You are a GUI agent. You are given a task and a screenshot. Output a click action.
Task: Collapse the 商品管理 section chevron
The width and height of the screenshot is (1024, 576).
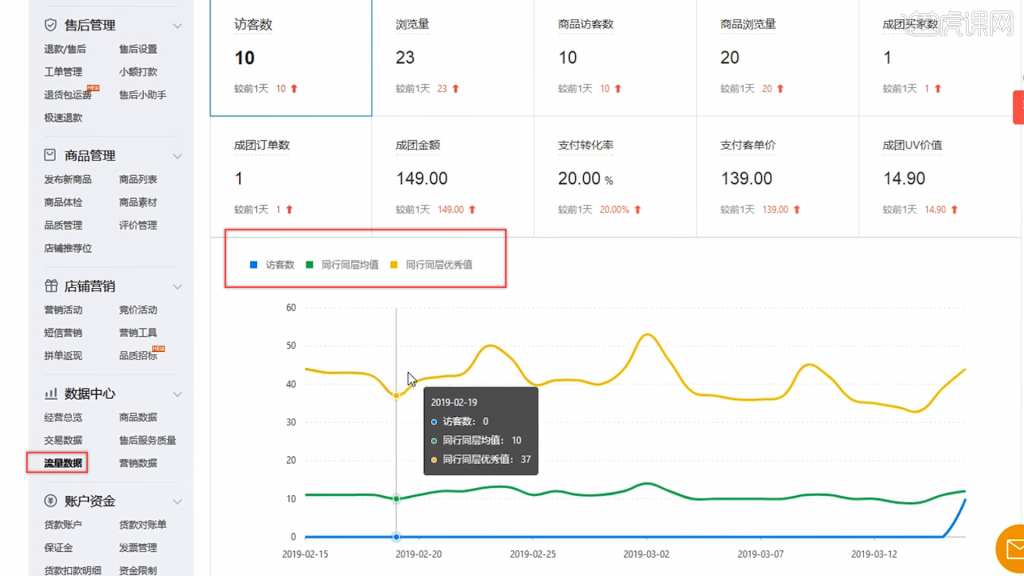click(177, 155)
